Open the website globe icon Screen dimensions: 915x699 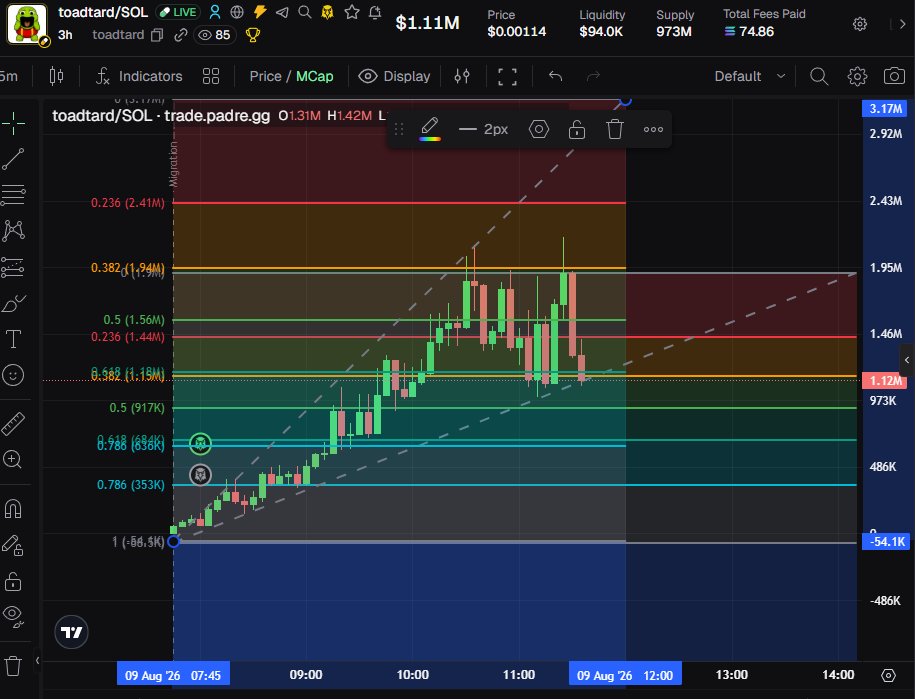click(237, 12)
